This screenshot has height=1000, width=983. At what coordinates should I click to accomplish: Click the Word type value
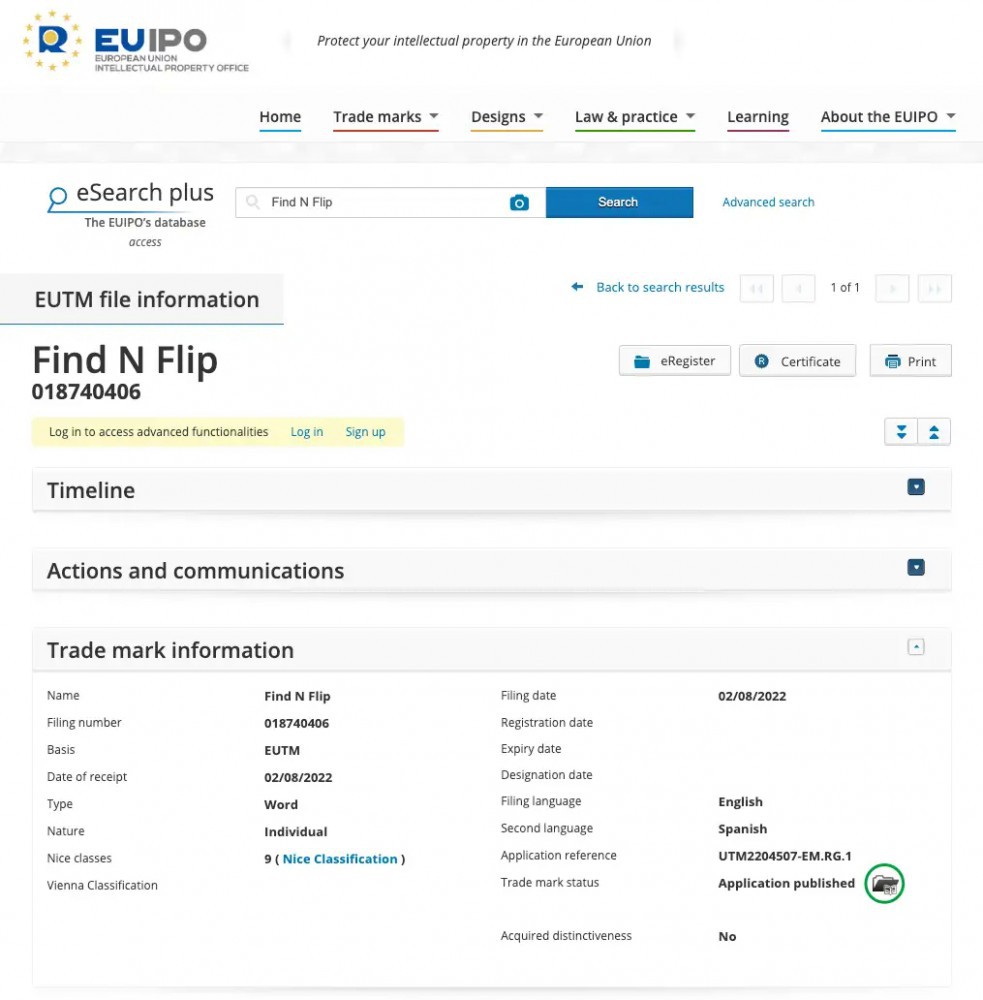point(281,805)
